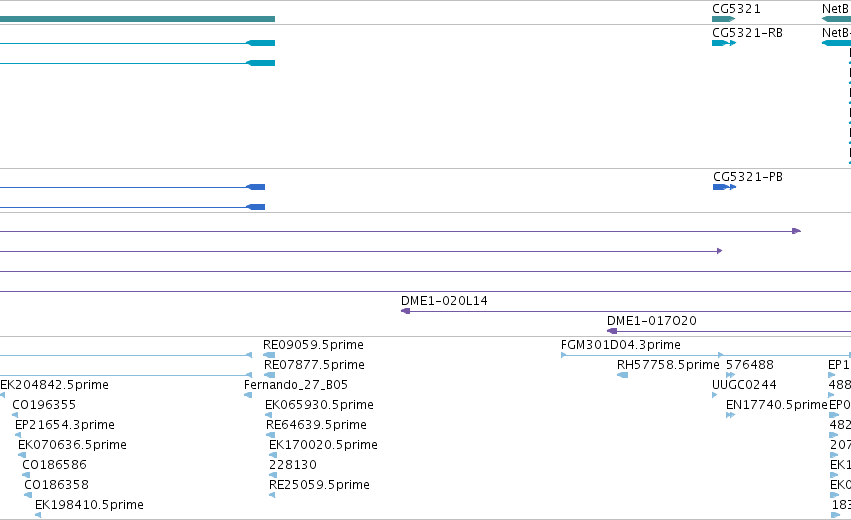851x520 pixels.
Task: Select the CG5321 gene arrow glyph
Action: tap(723, 19)
